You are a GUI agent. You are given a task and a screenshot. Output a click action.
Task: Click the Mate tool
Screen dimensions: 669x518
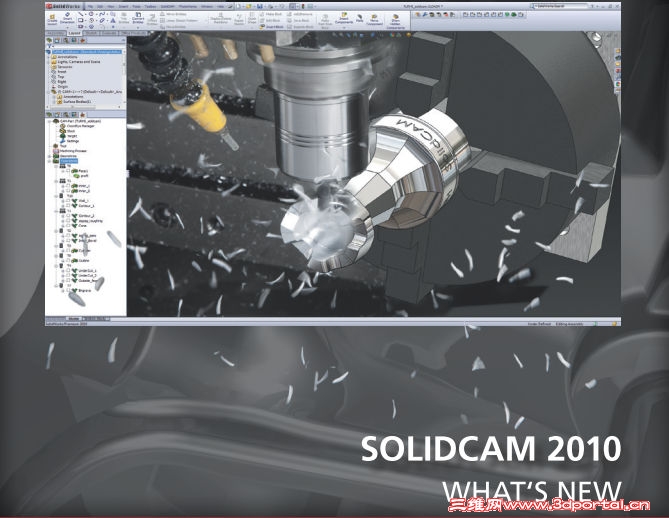(360, 18)
